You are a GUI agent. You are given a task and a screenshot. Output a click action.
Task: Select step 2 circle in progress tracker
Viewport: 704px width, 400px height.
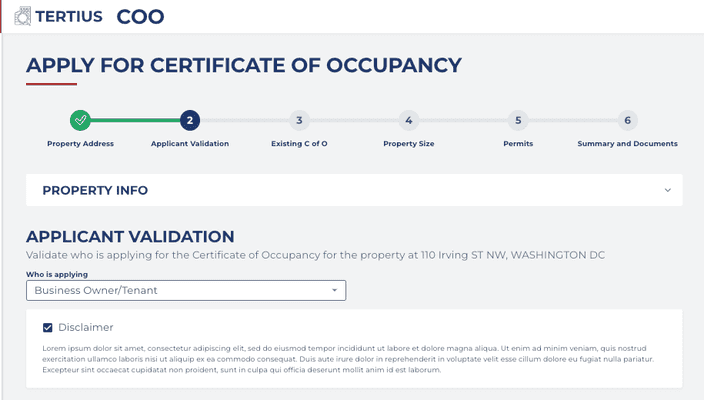190,120
